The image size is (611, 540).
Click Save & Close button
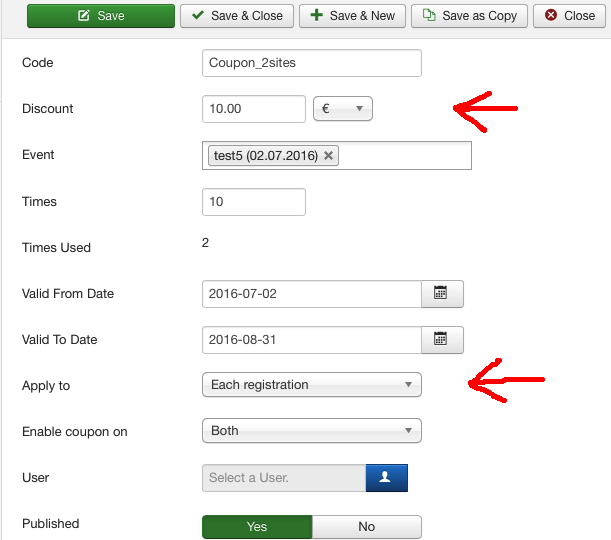coord(237,16)
